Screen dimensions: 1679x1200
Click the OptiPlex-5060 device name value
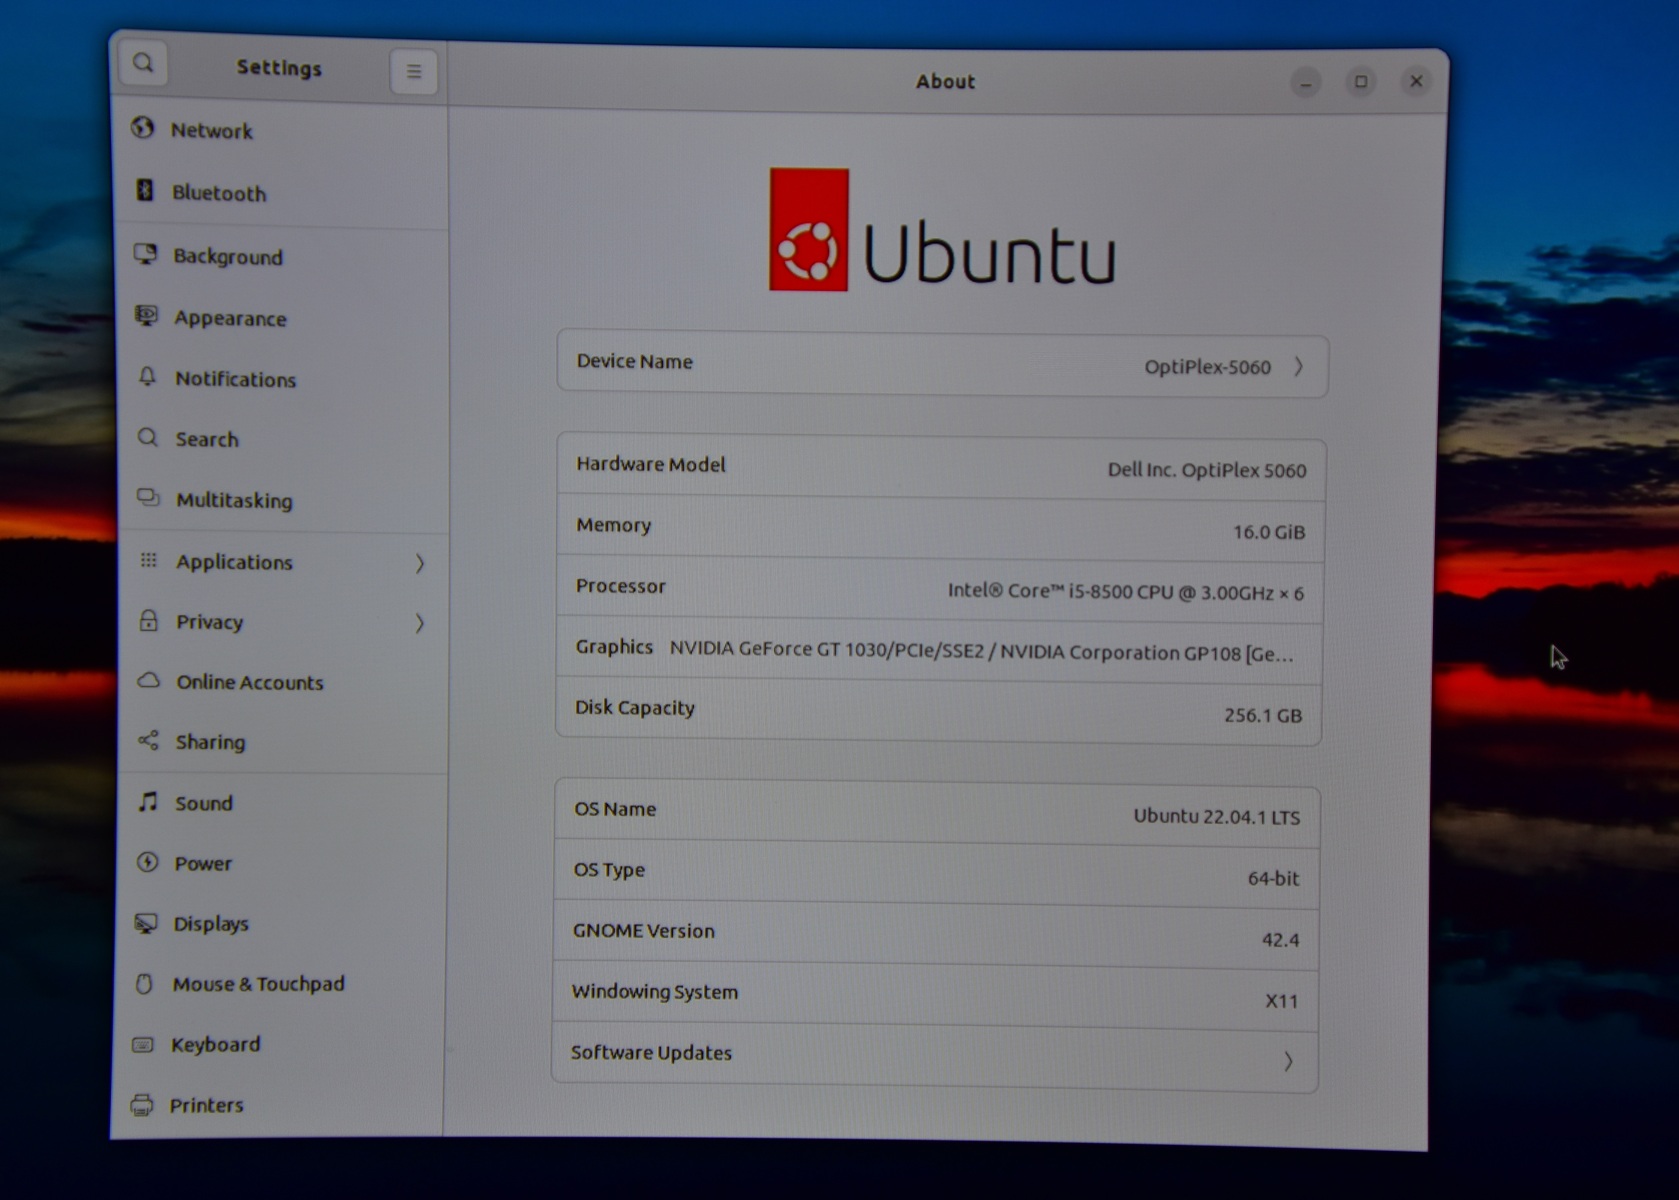1207,367
